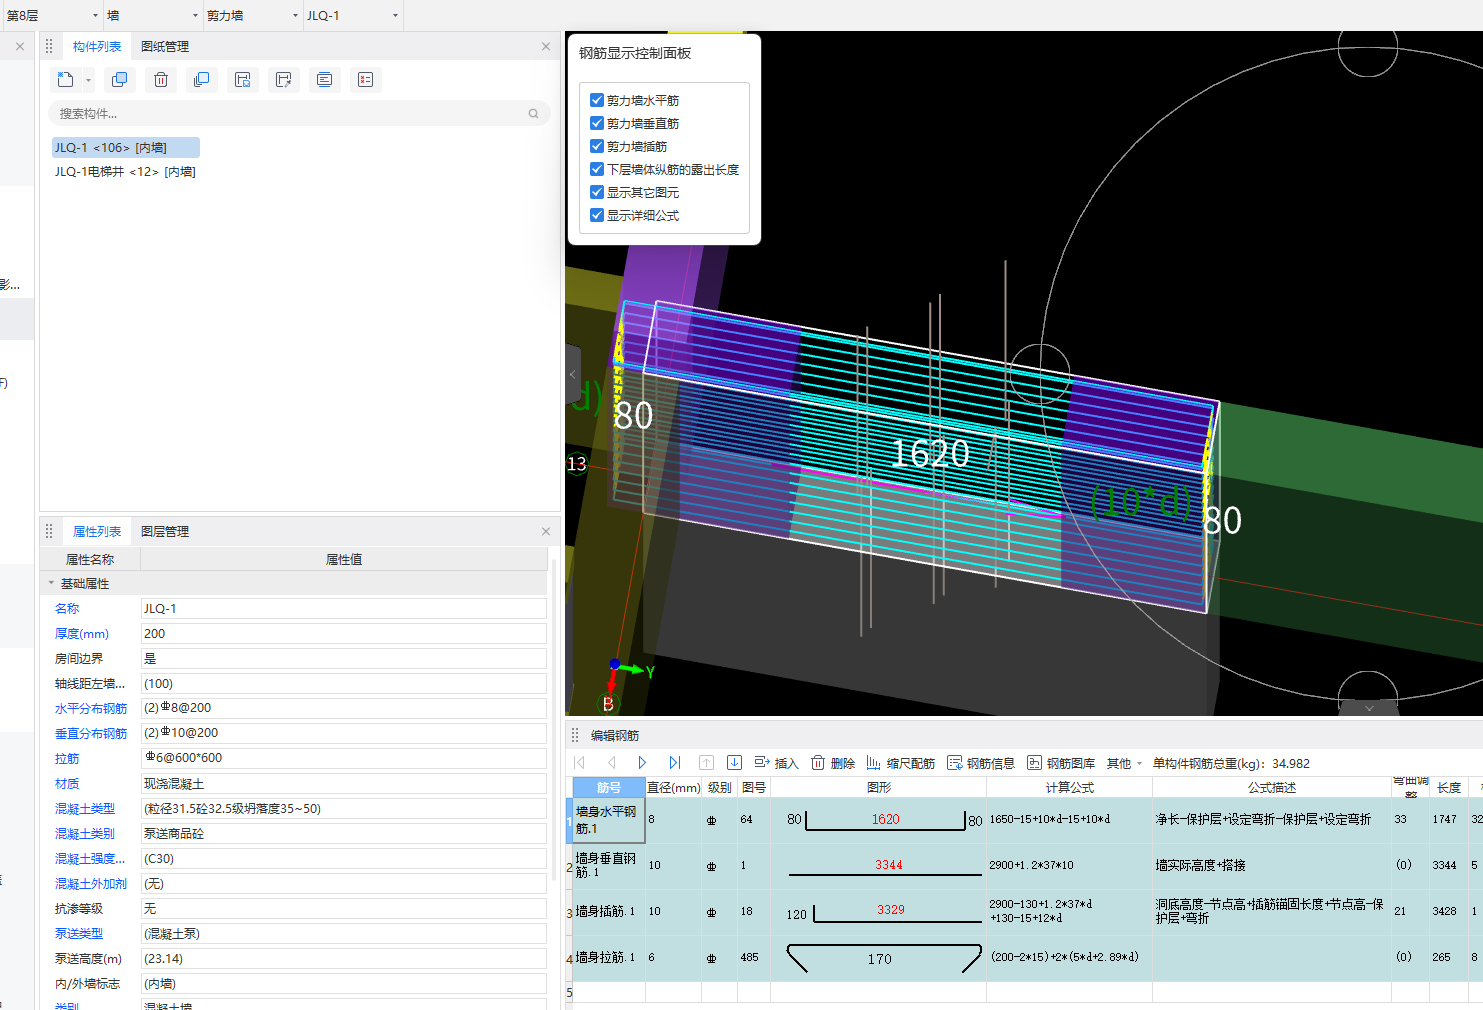
Task: Edit the 厚度 value field 200
Action: (344, 633)
